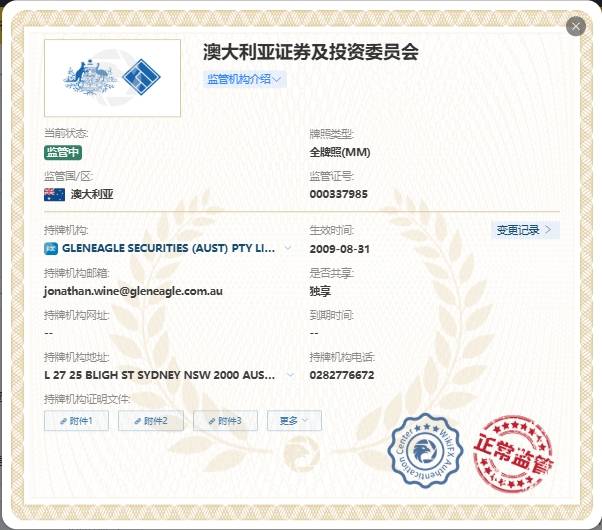Select the address L 27 25 BLIGH ST text

tap(159, 375)
